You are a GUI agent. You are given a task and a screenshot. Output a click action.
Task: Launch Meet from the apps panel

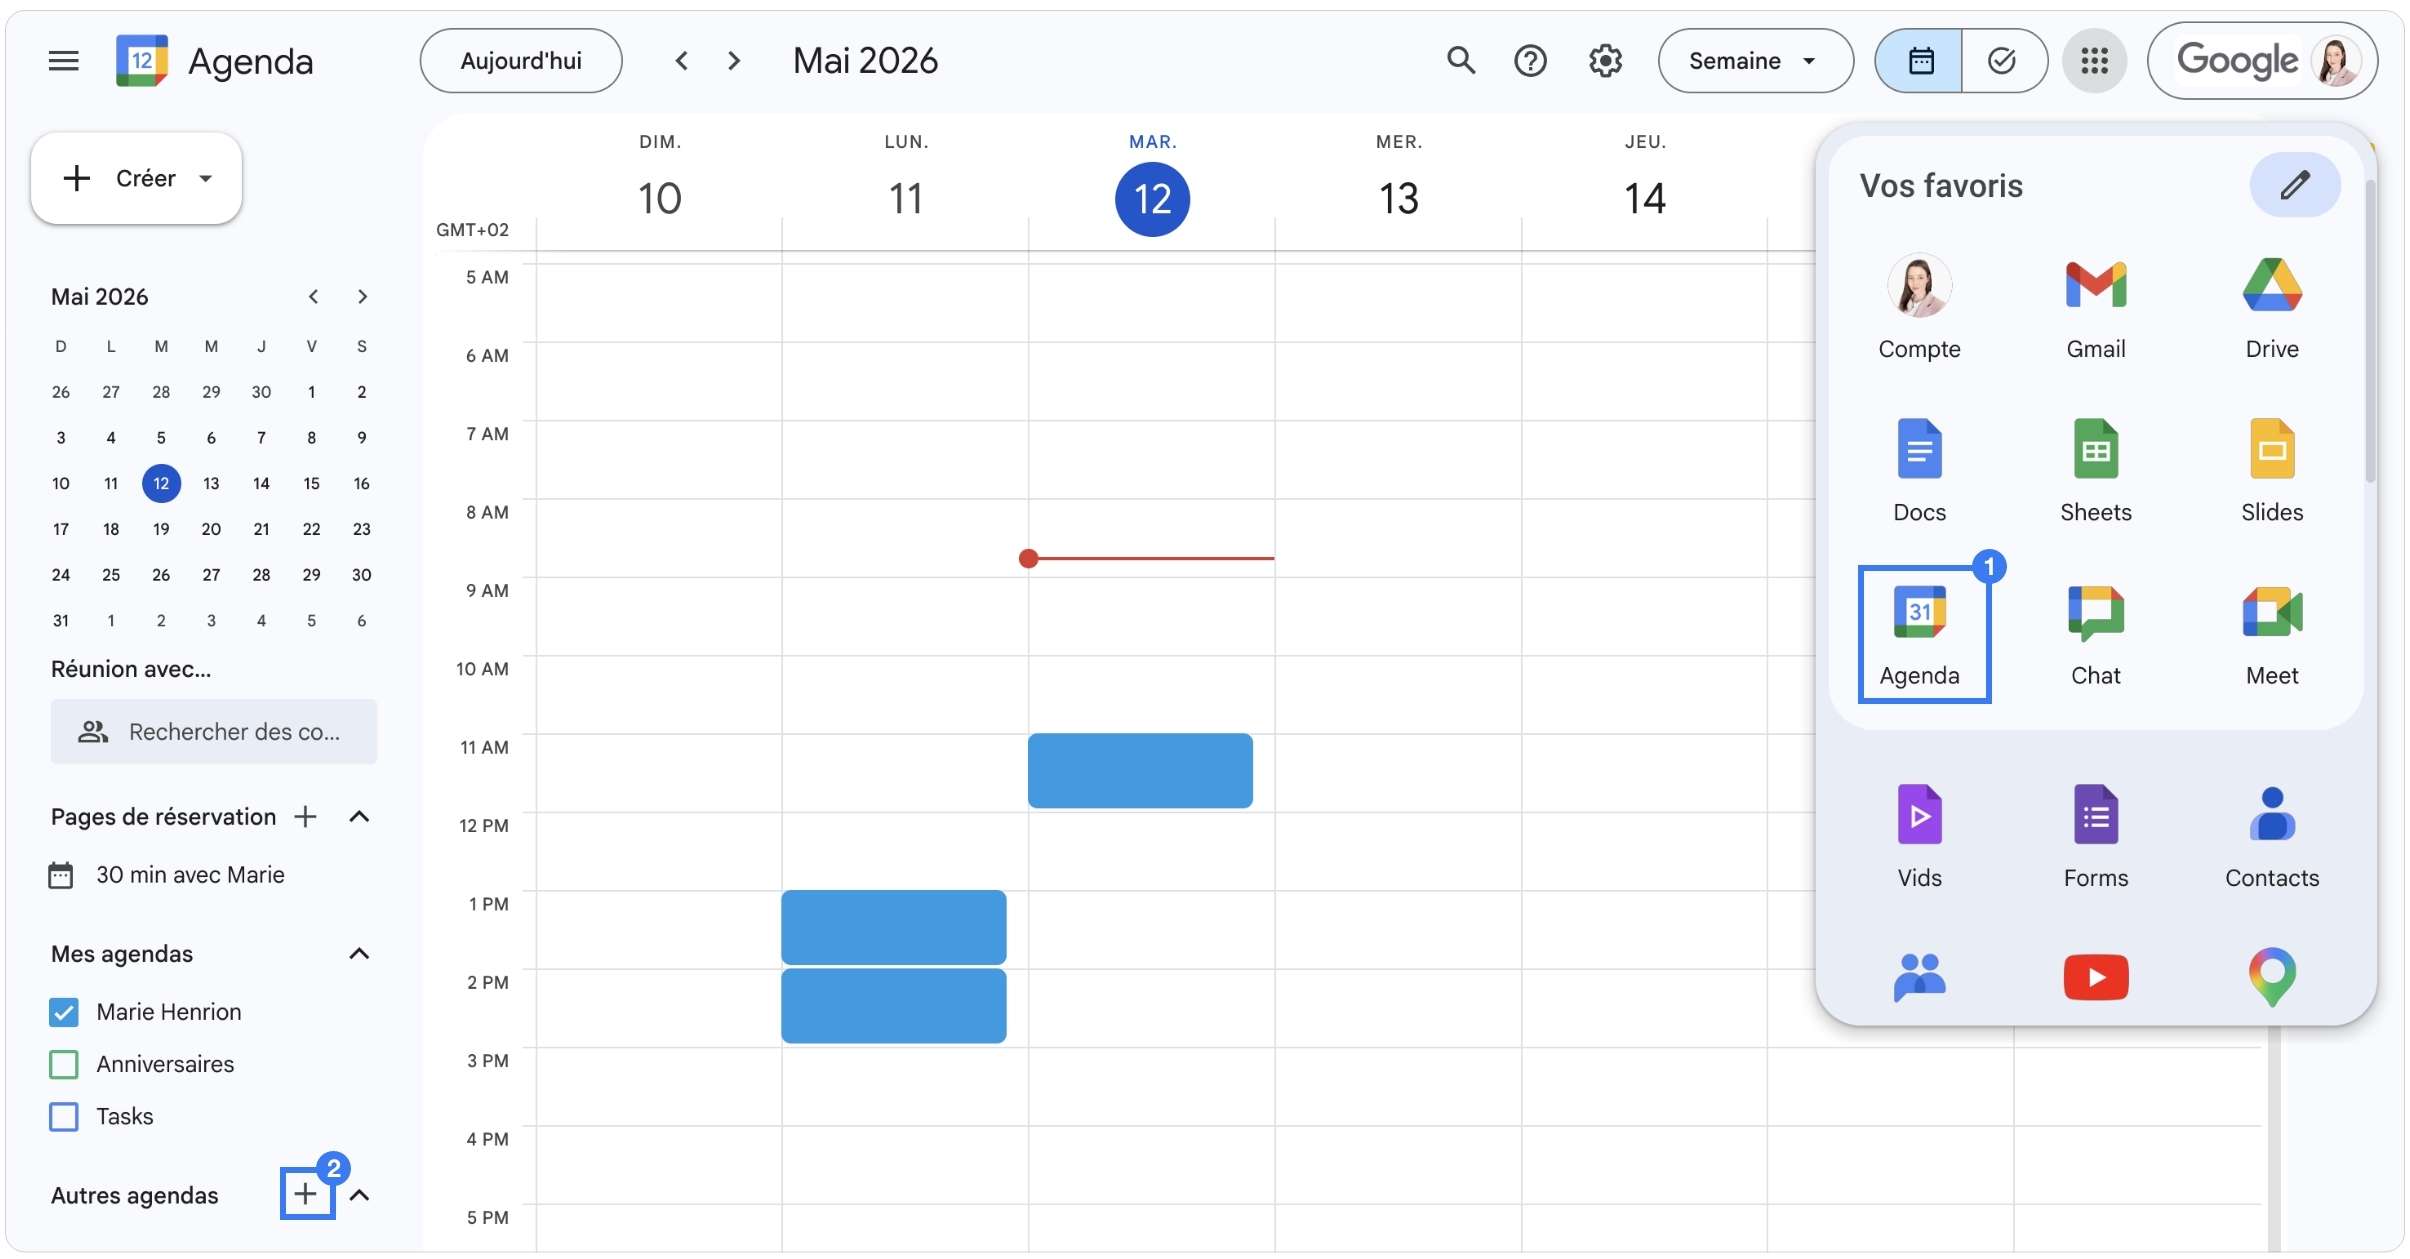(x=2272, y=635)
